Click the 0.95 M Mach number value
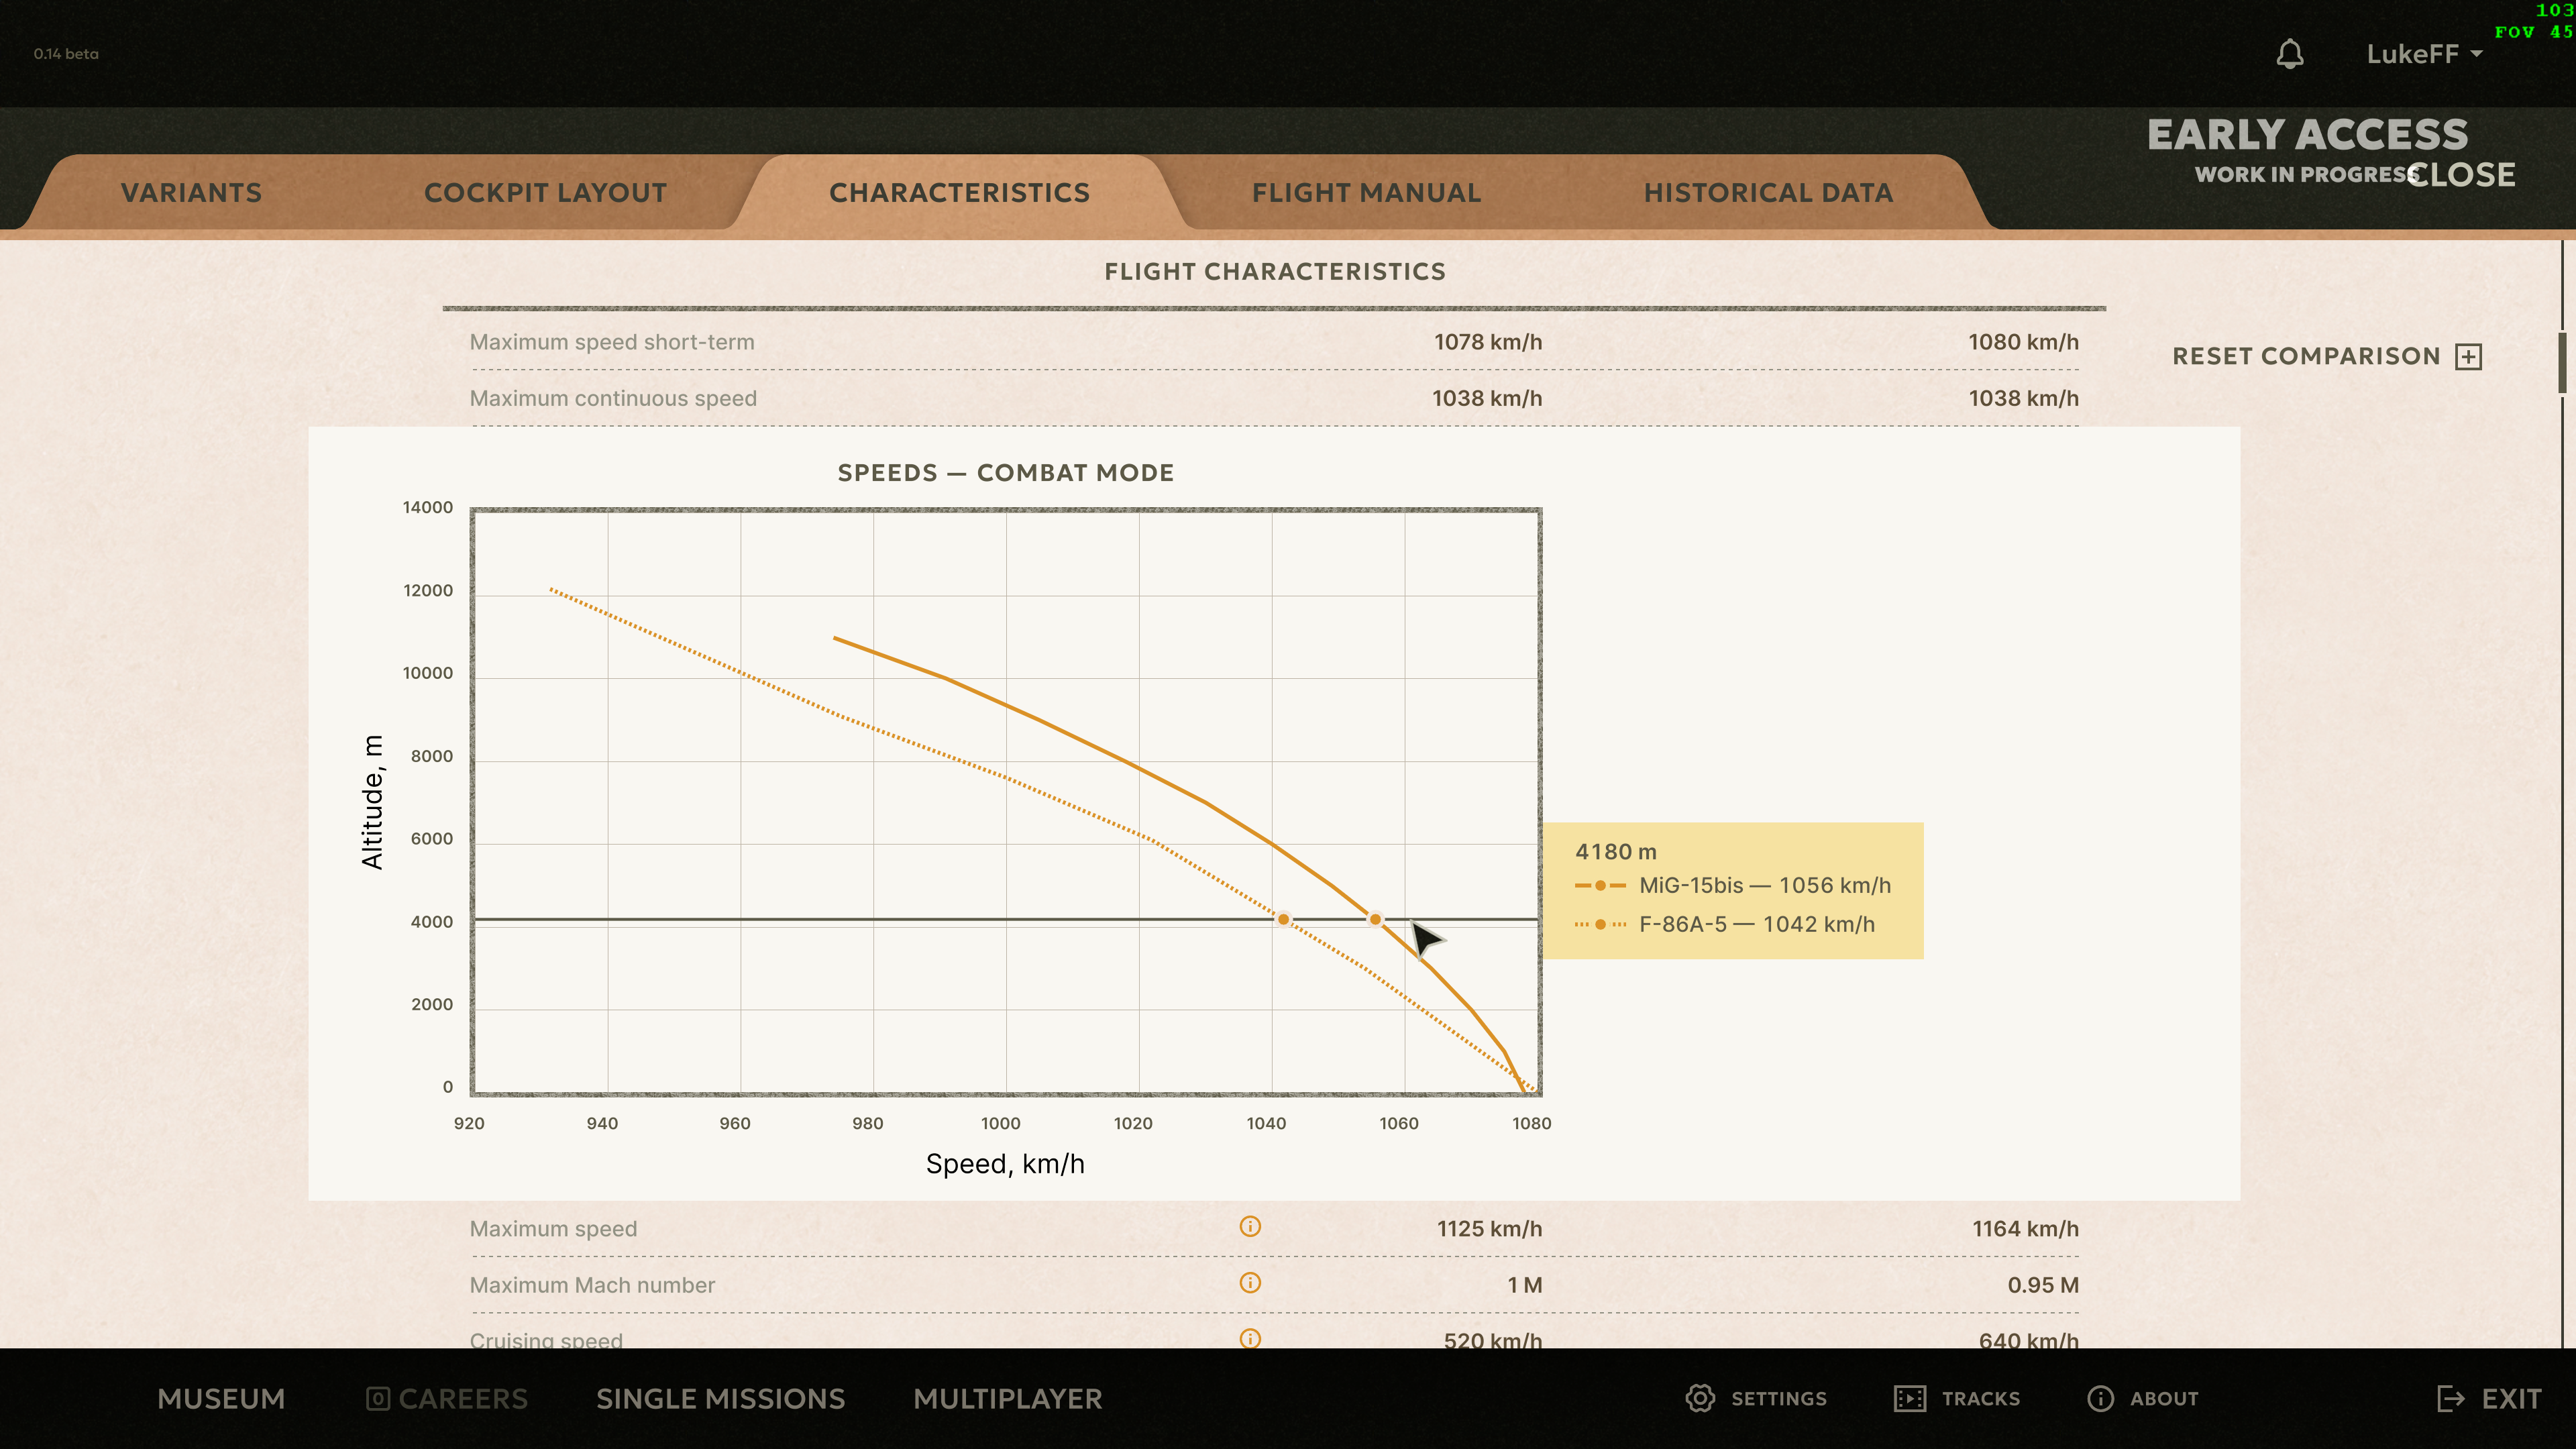The width and height of the screenshot is (2576, 1449). pyautogui.click(x=2043, y=1285)
